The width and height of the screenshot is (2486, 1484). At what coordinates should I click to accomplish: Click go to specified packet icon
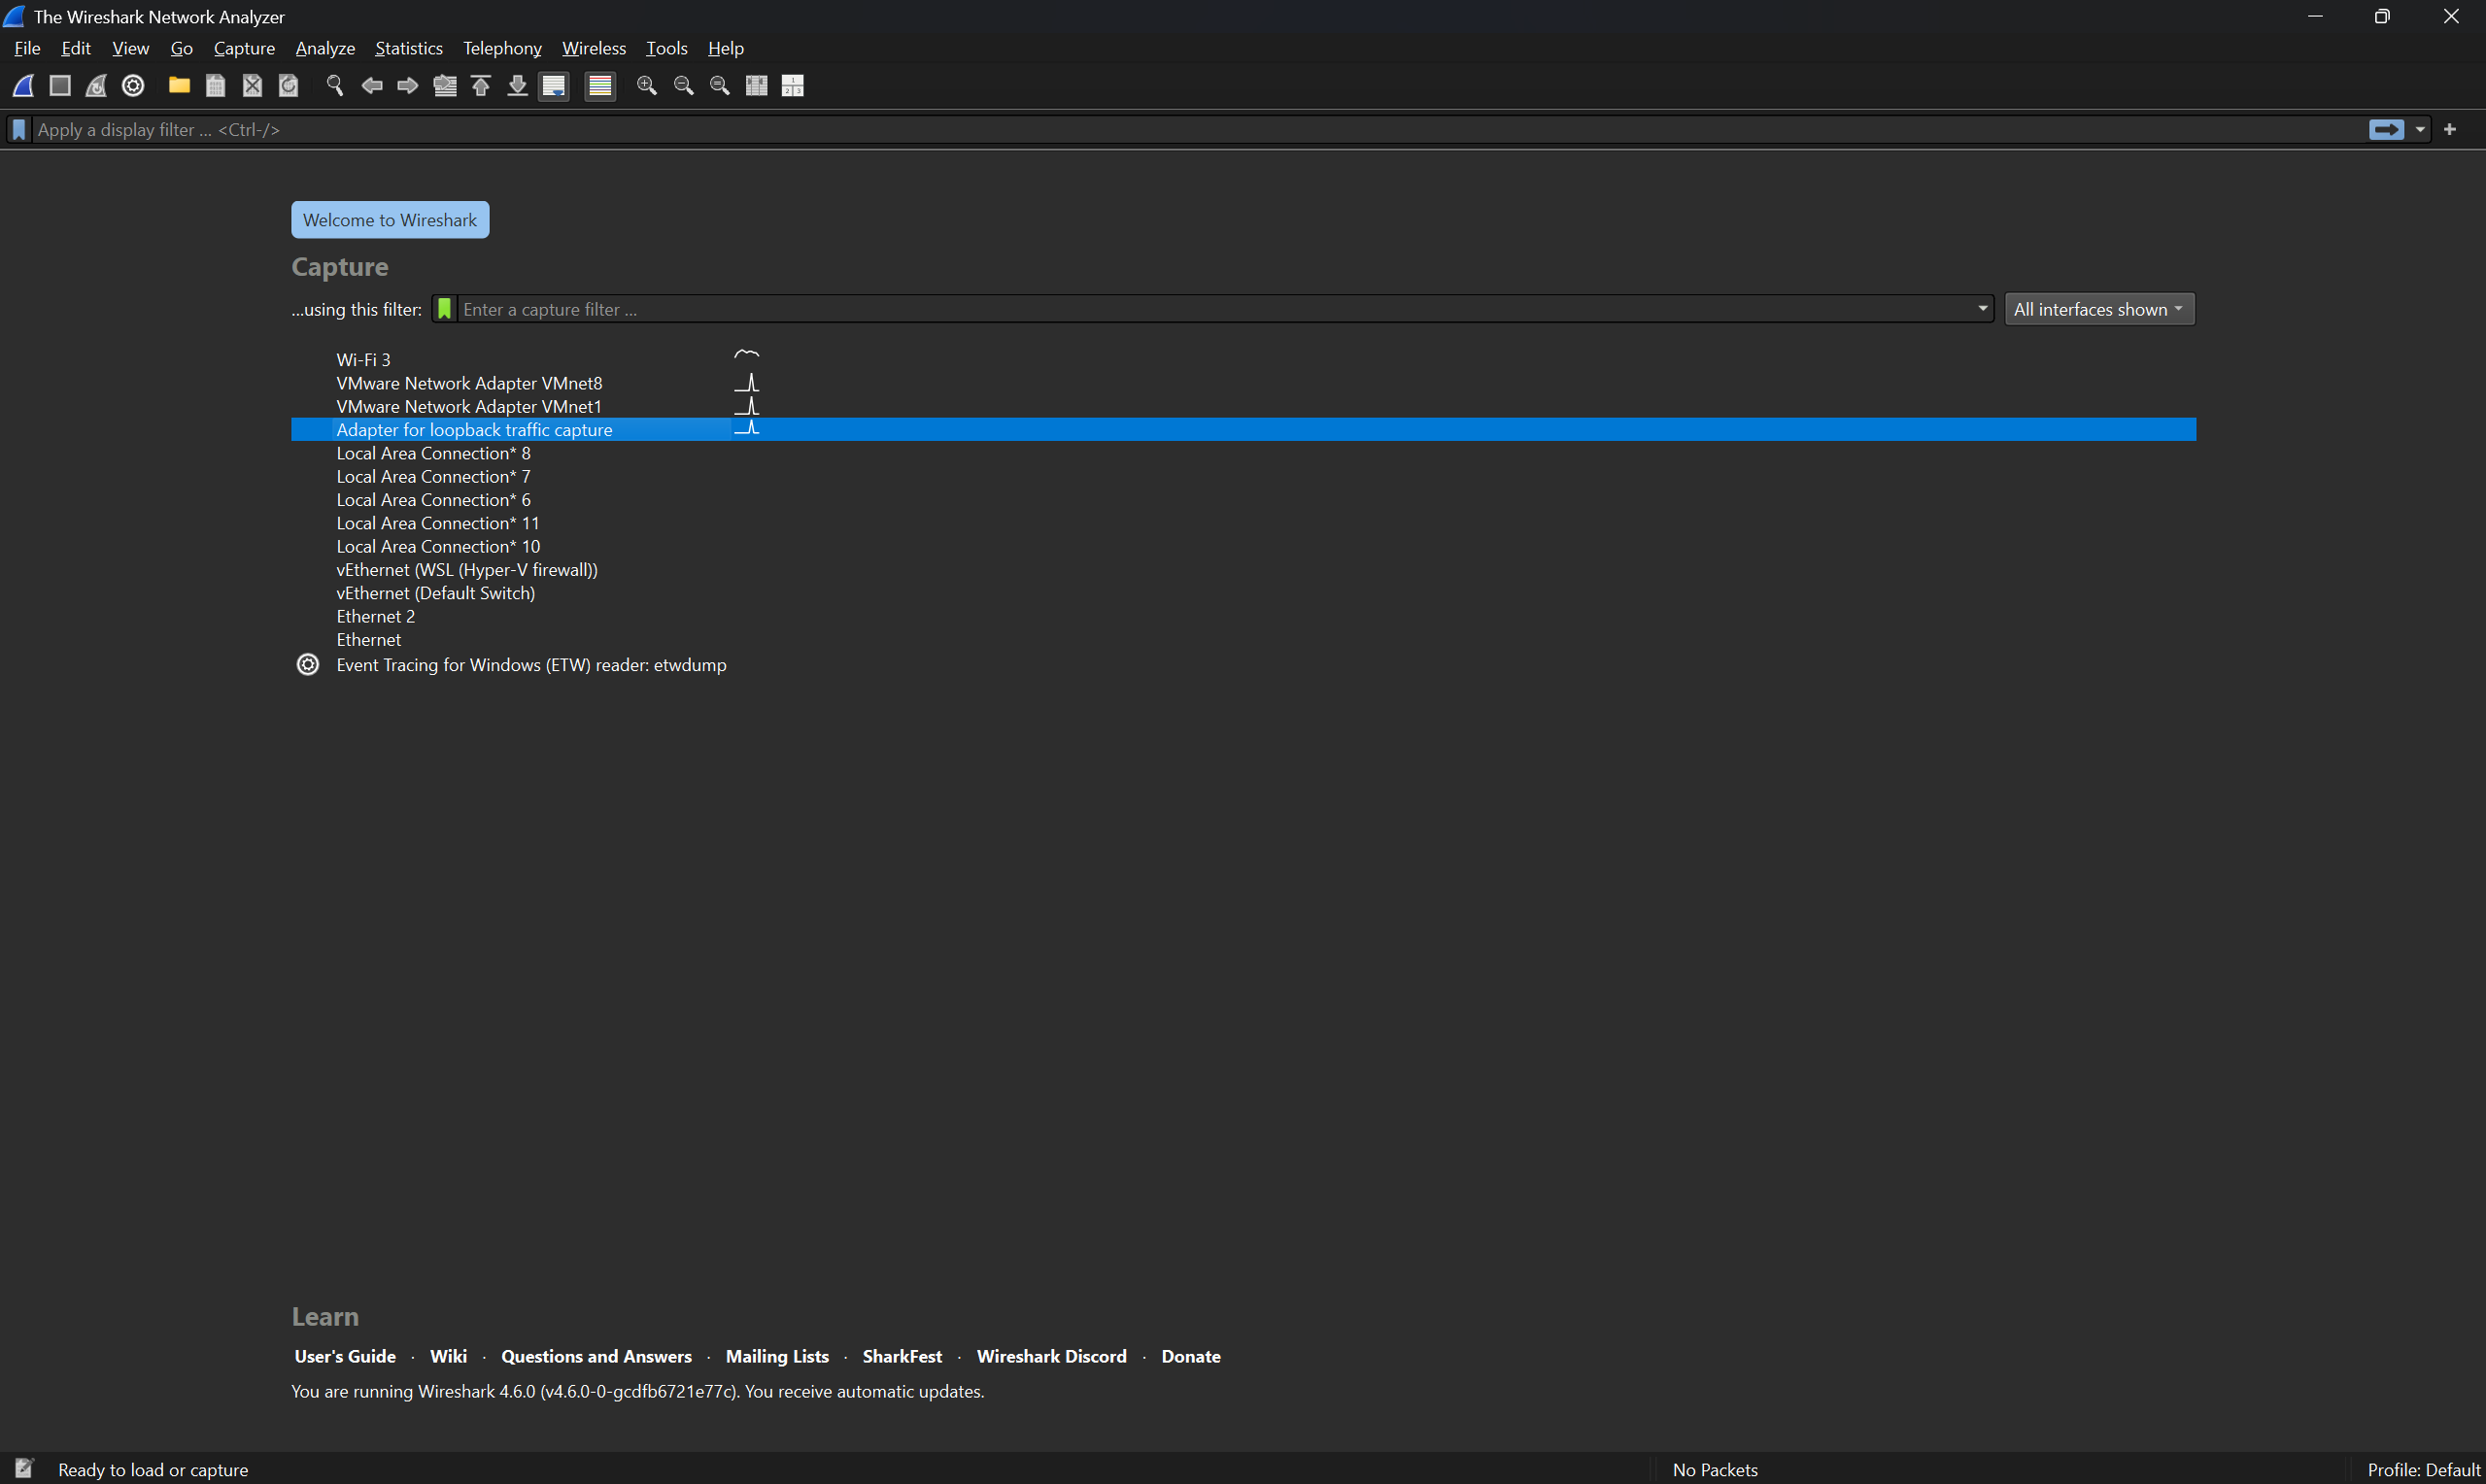pos(445,86)
